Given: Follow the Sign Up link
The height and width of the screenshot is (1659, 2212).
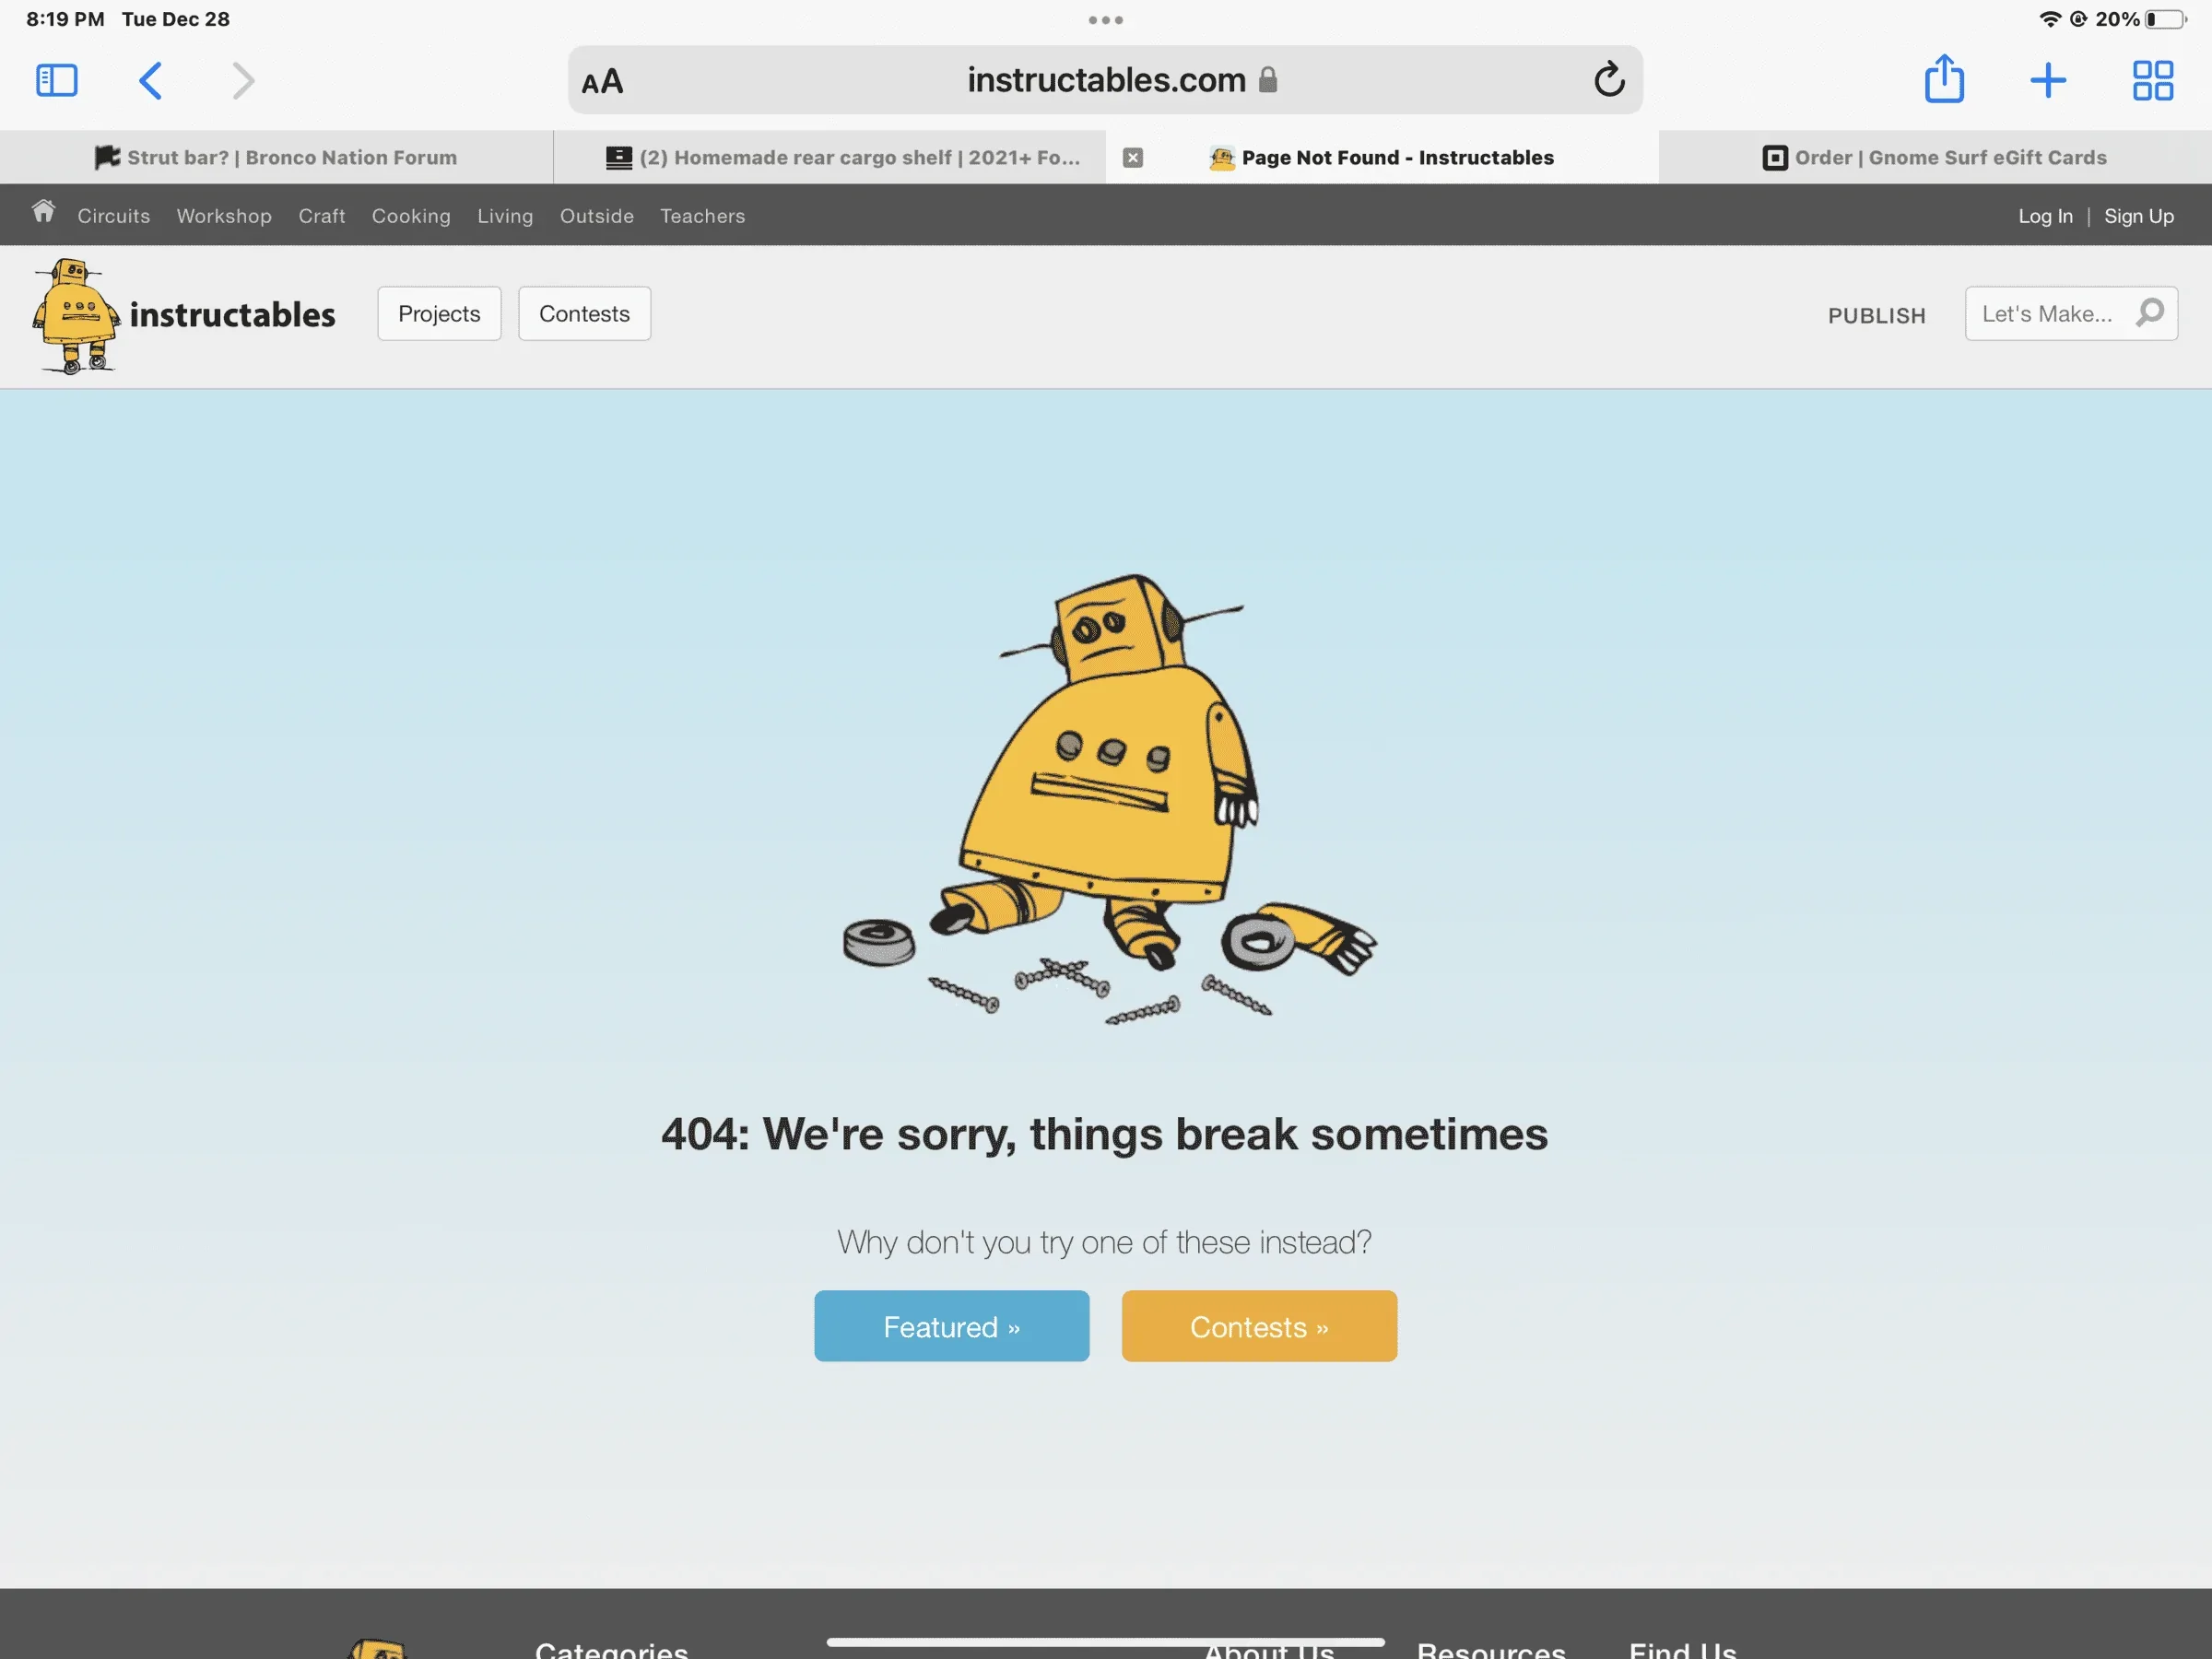Looking at the screenshot, I should [x=2138, y=216].
